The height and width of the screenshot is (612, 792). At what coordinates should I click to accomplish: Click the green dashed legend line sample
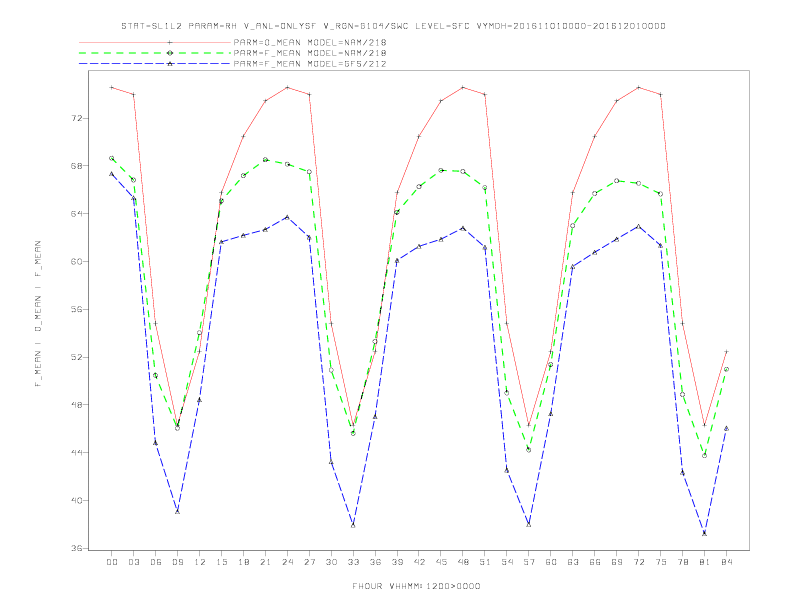(155, 53)
